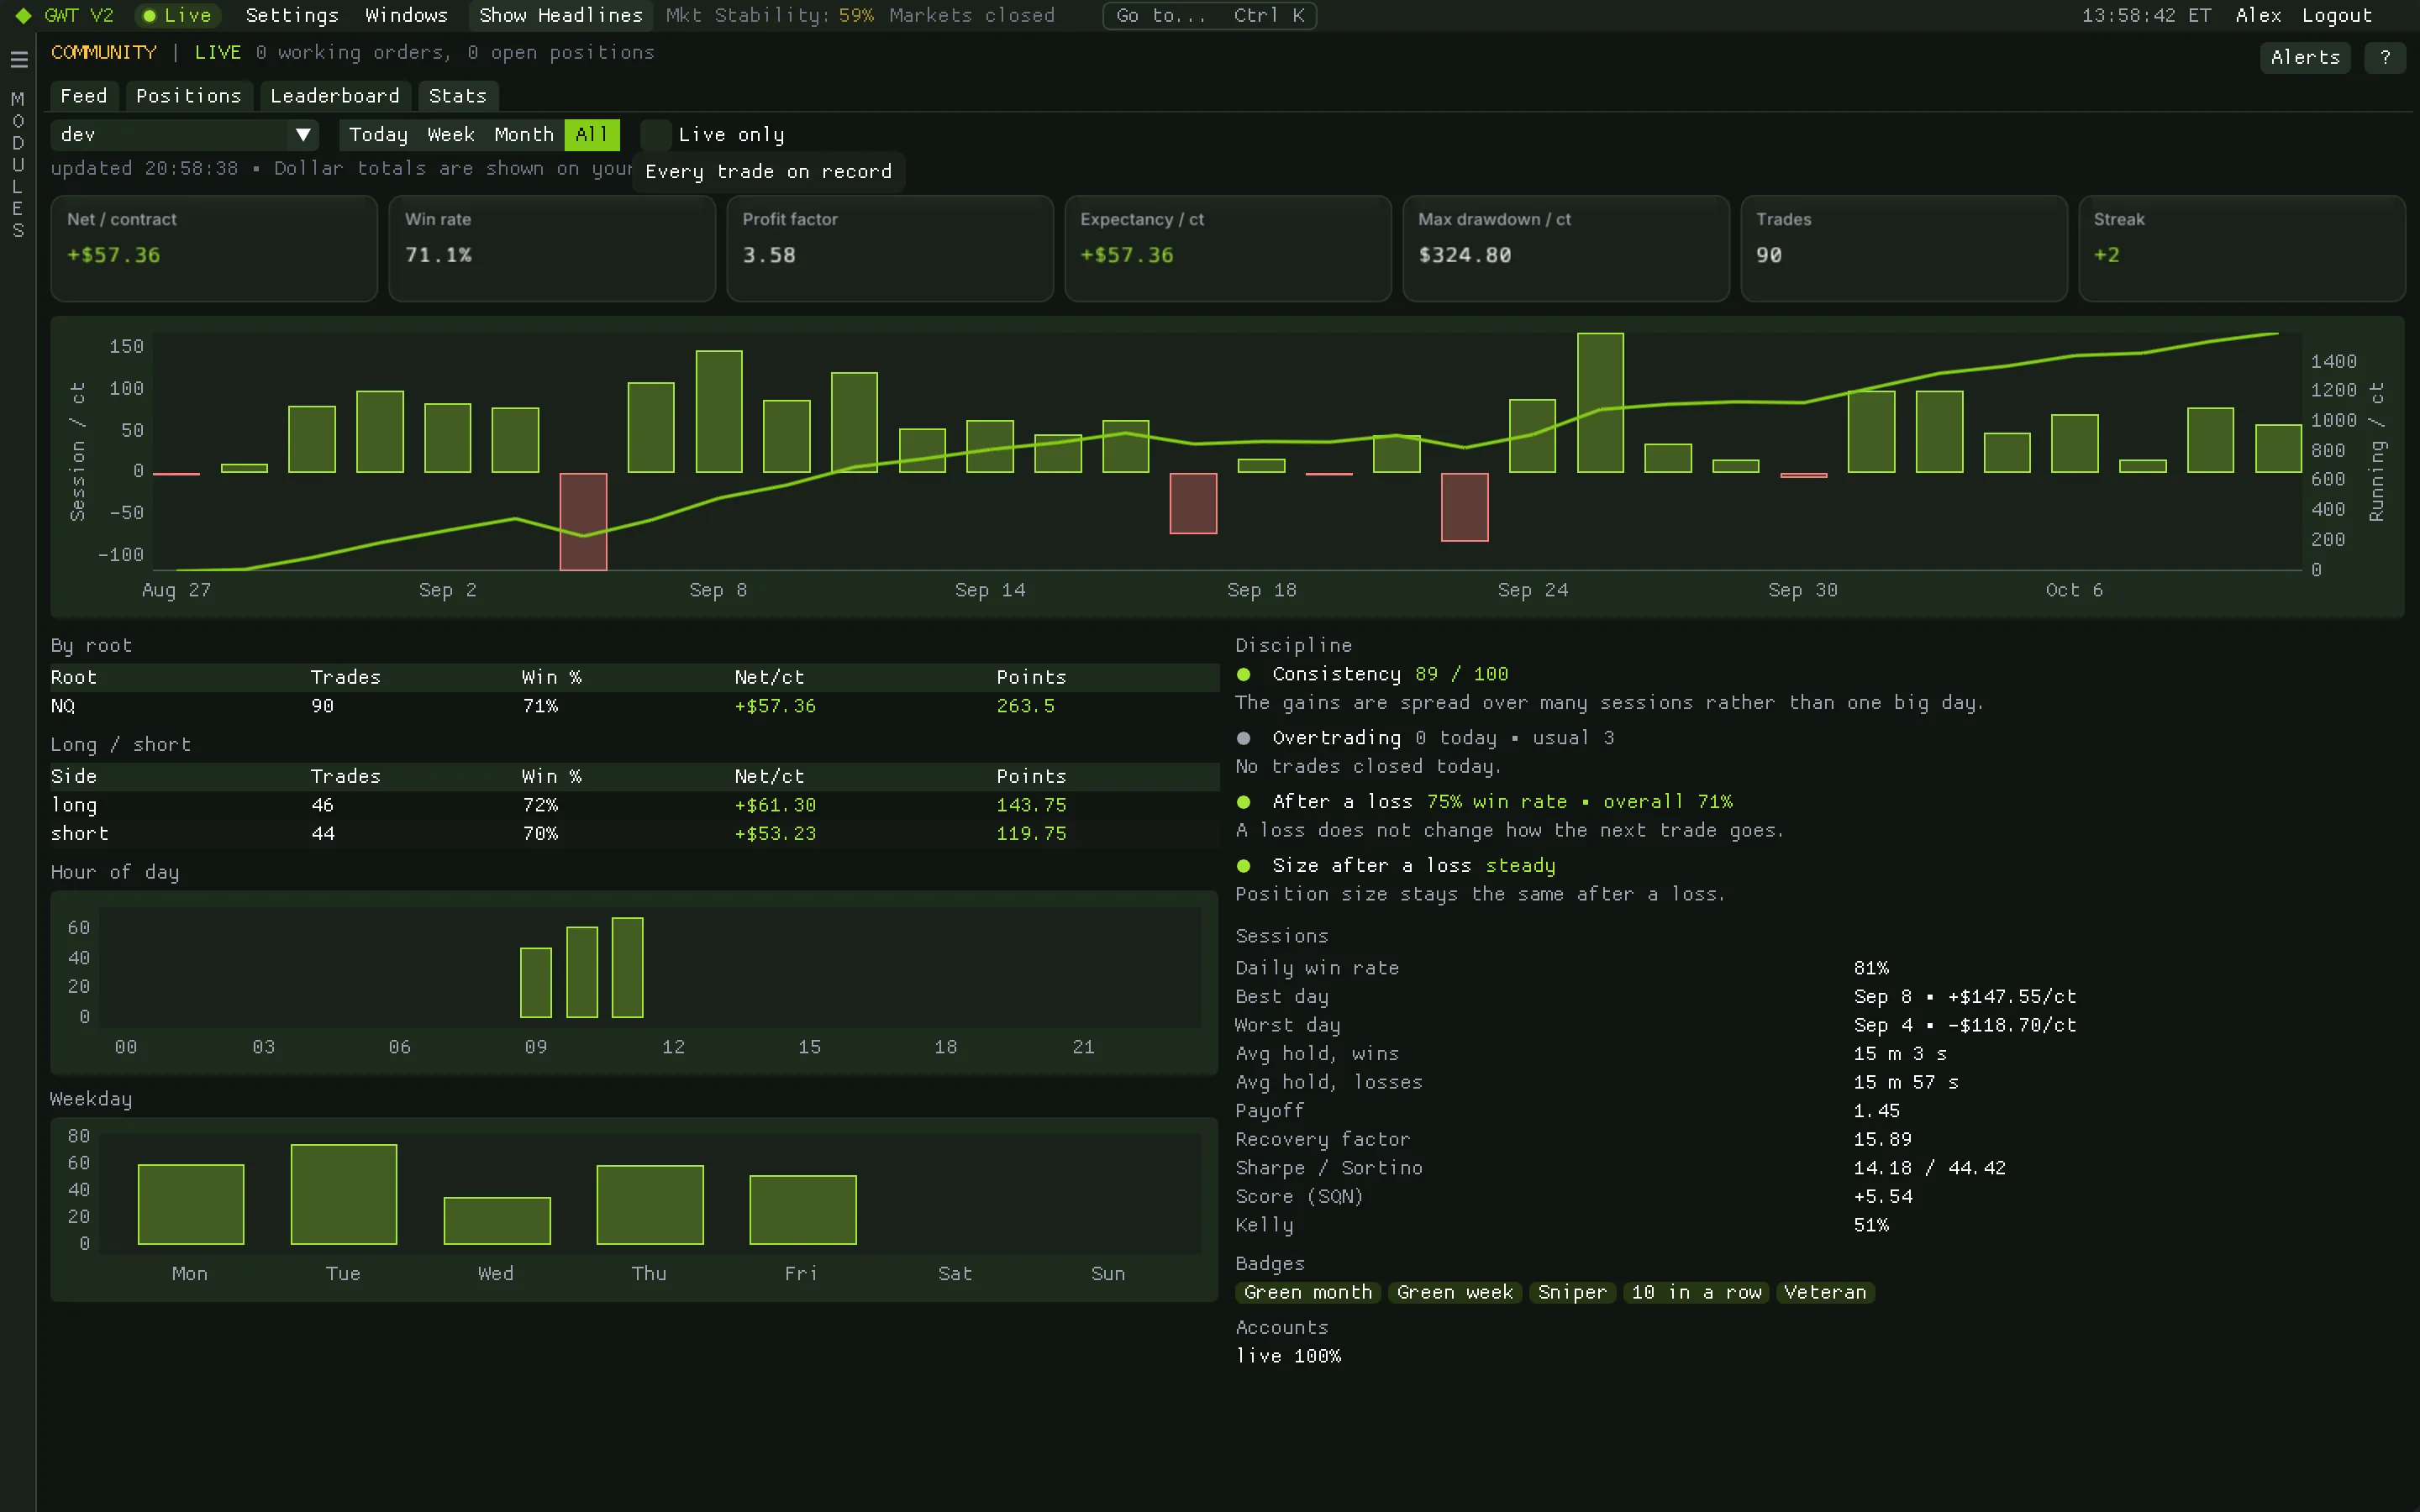2420x1512 pixels.
Task: Click the long row in Long / short table
Action: tap(635, 805)
